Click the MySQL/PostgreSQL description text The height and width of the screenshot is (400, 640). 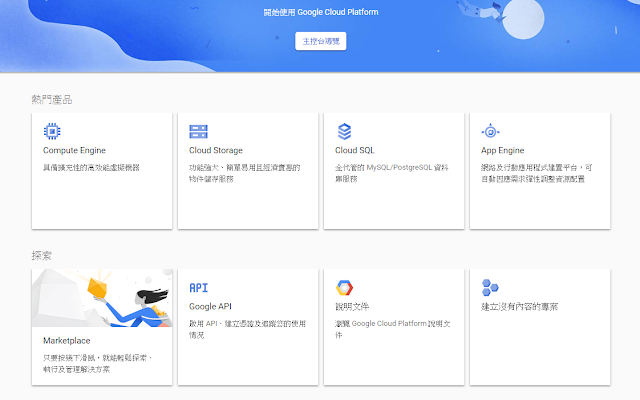point(391,173)
